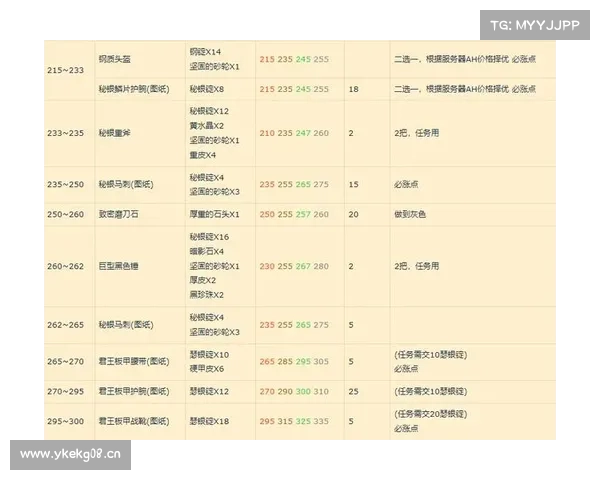Click the 做到灰色 note text
This screenshot has height=480, width=600.
[412, 214]
